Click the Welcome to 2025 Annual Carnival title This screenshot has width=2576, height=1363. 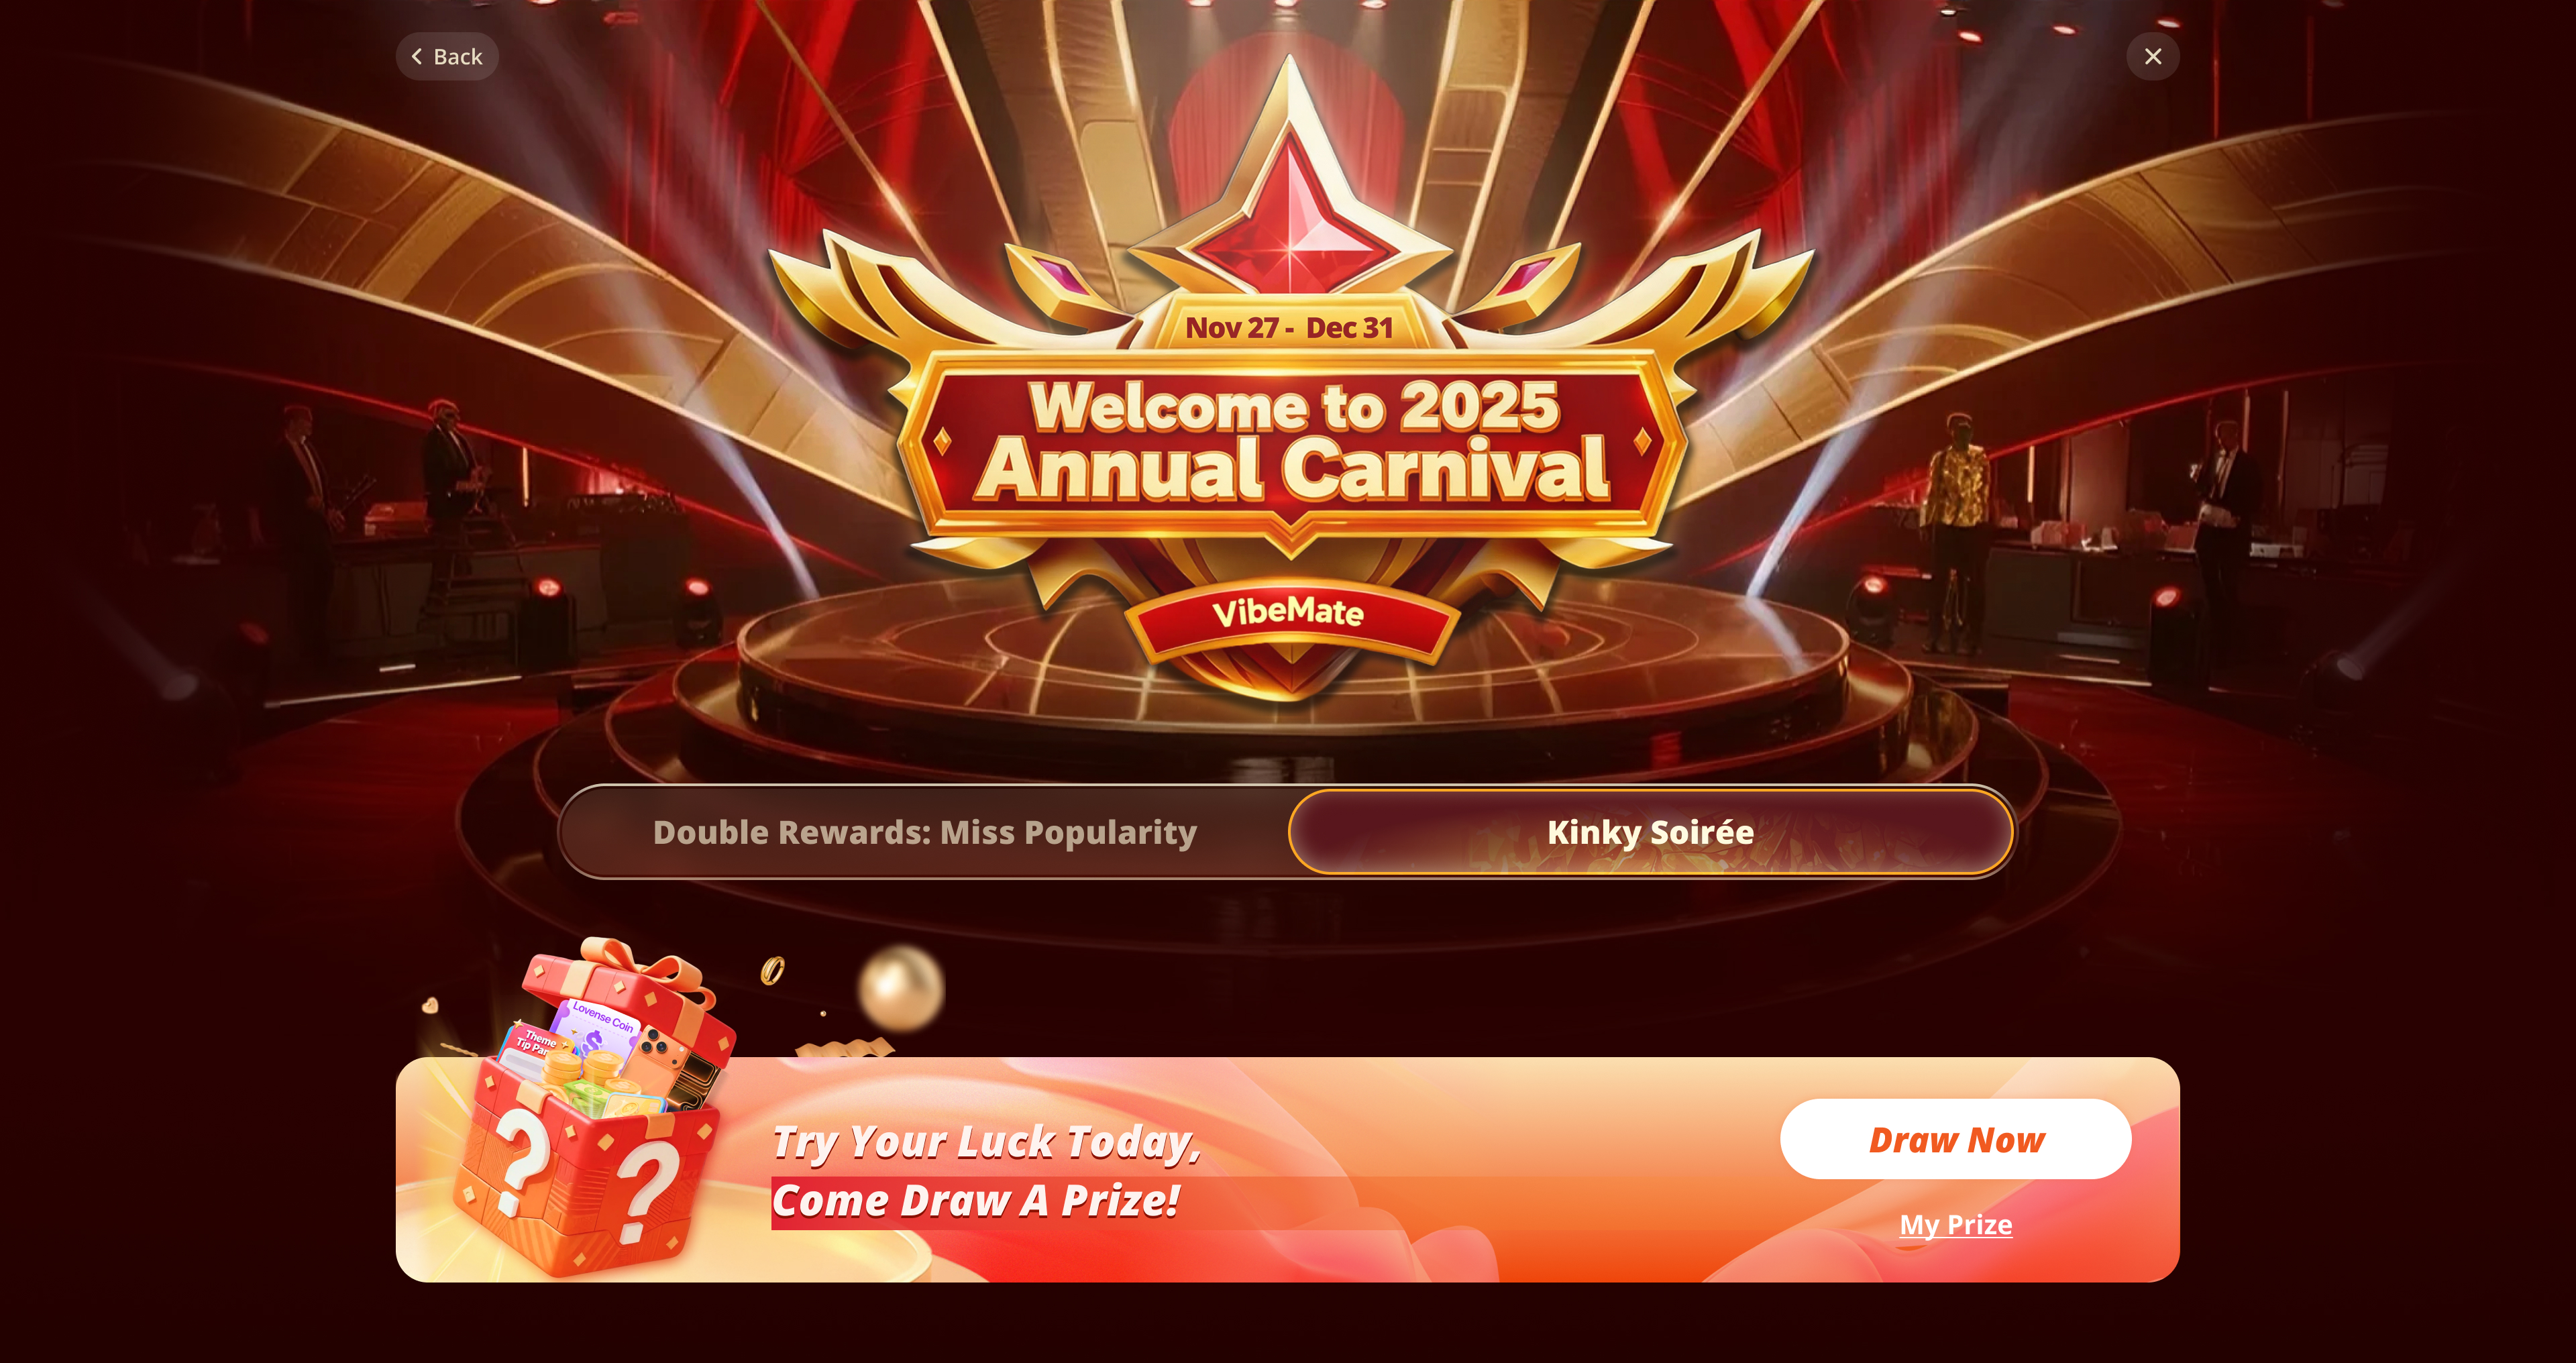coord(1292,440)
